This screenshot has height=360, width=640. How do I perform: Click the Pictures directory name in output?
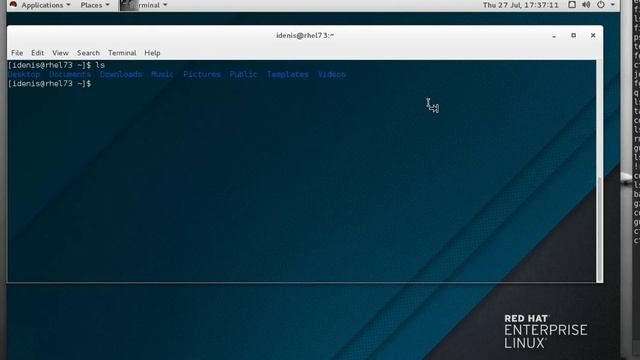click(202, 75)
